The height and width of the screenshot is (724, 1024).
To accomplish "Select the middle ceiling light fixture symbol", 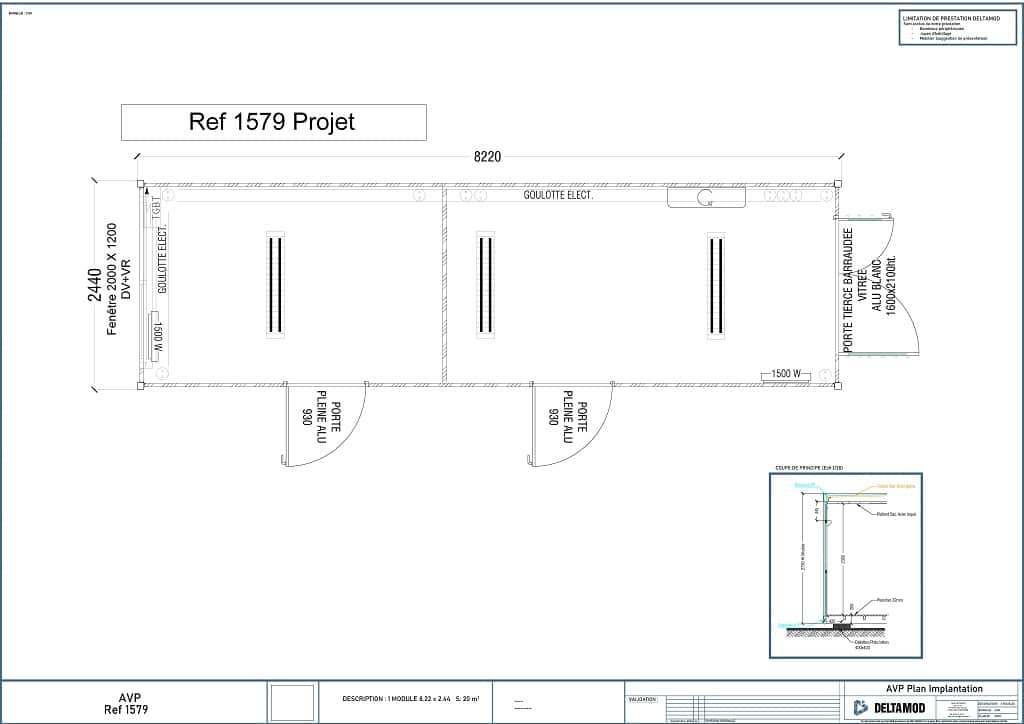I will point(485,283).
